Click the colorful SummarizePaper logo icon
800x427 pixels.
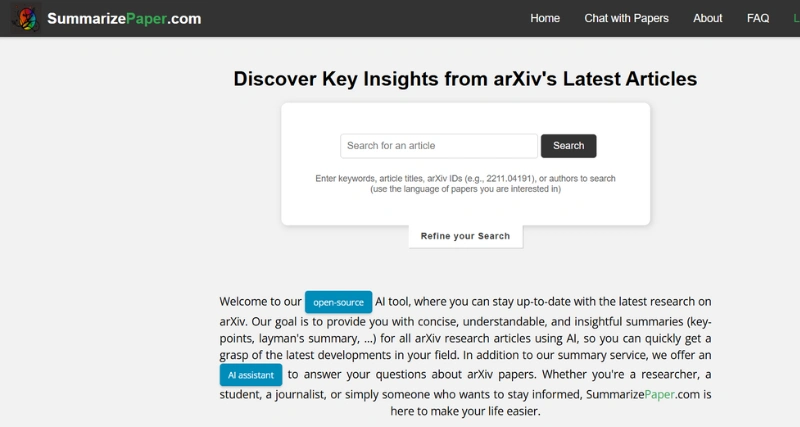(x=26, y=18)
